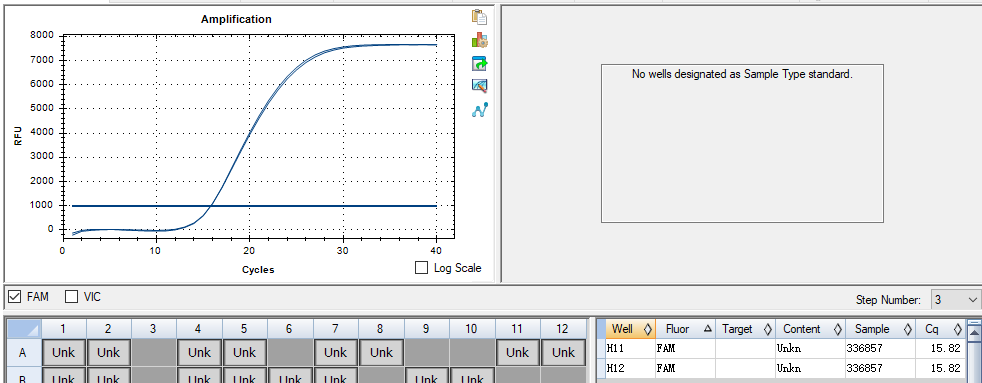Select plate column 4 header
Screen dimensions: 982x383
199,329
